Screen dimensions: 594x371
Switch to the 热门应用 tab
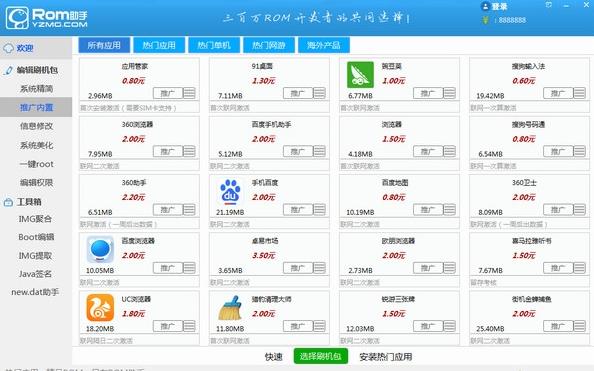point(159,45)
